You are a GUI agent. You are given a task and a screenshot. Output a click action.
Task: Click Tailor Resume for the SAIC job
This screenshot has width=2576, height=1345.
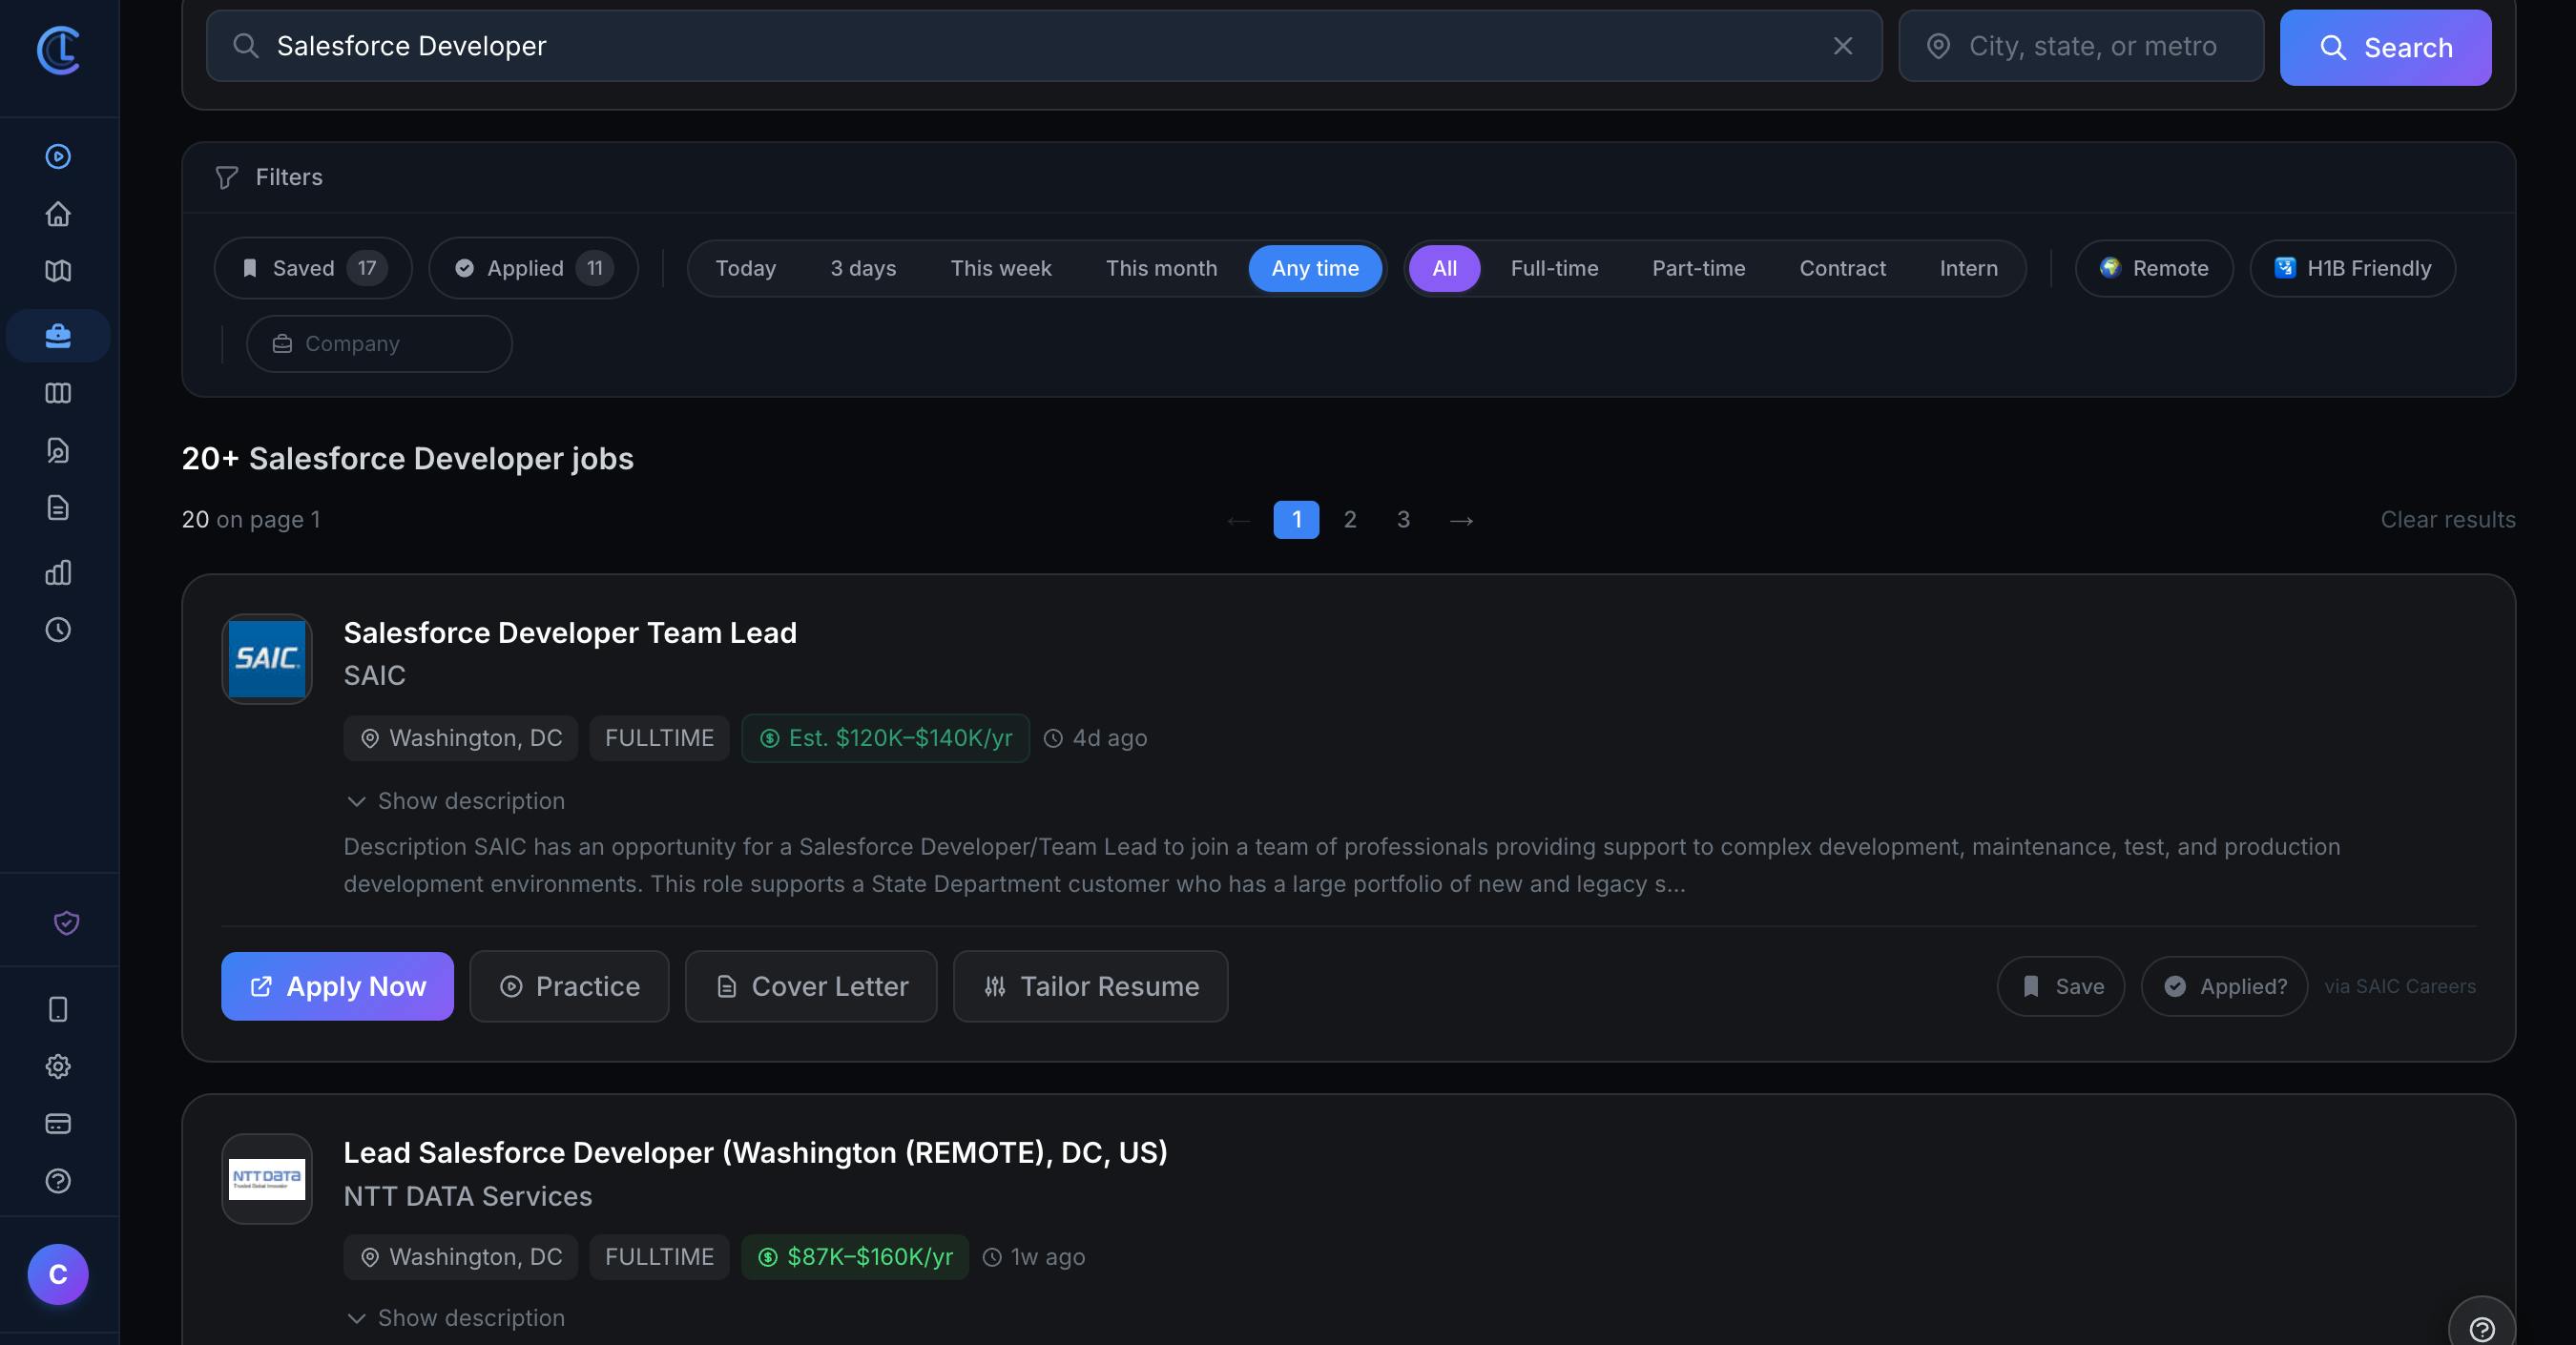click(1090, 986)
